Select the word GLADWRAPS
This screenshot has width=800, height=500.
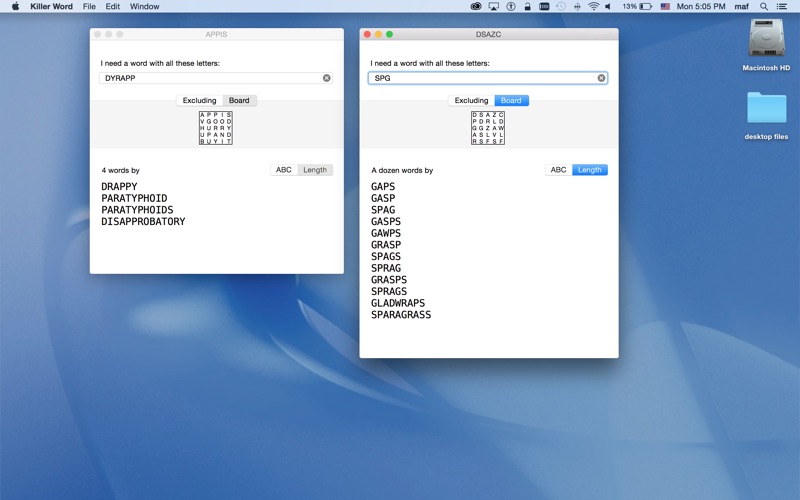398,304
